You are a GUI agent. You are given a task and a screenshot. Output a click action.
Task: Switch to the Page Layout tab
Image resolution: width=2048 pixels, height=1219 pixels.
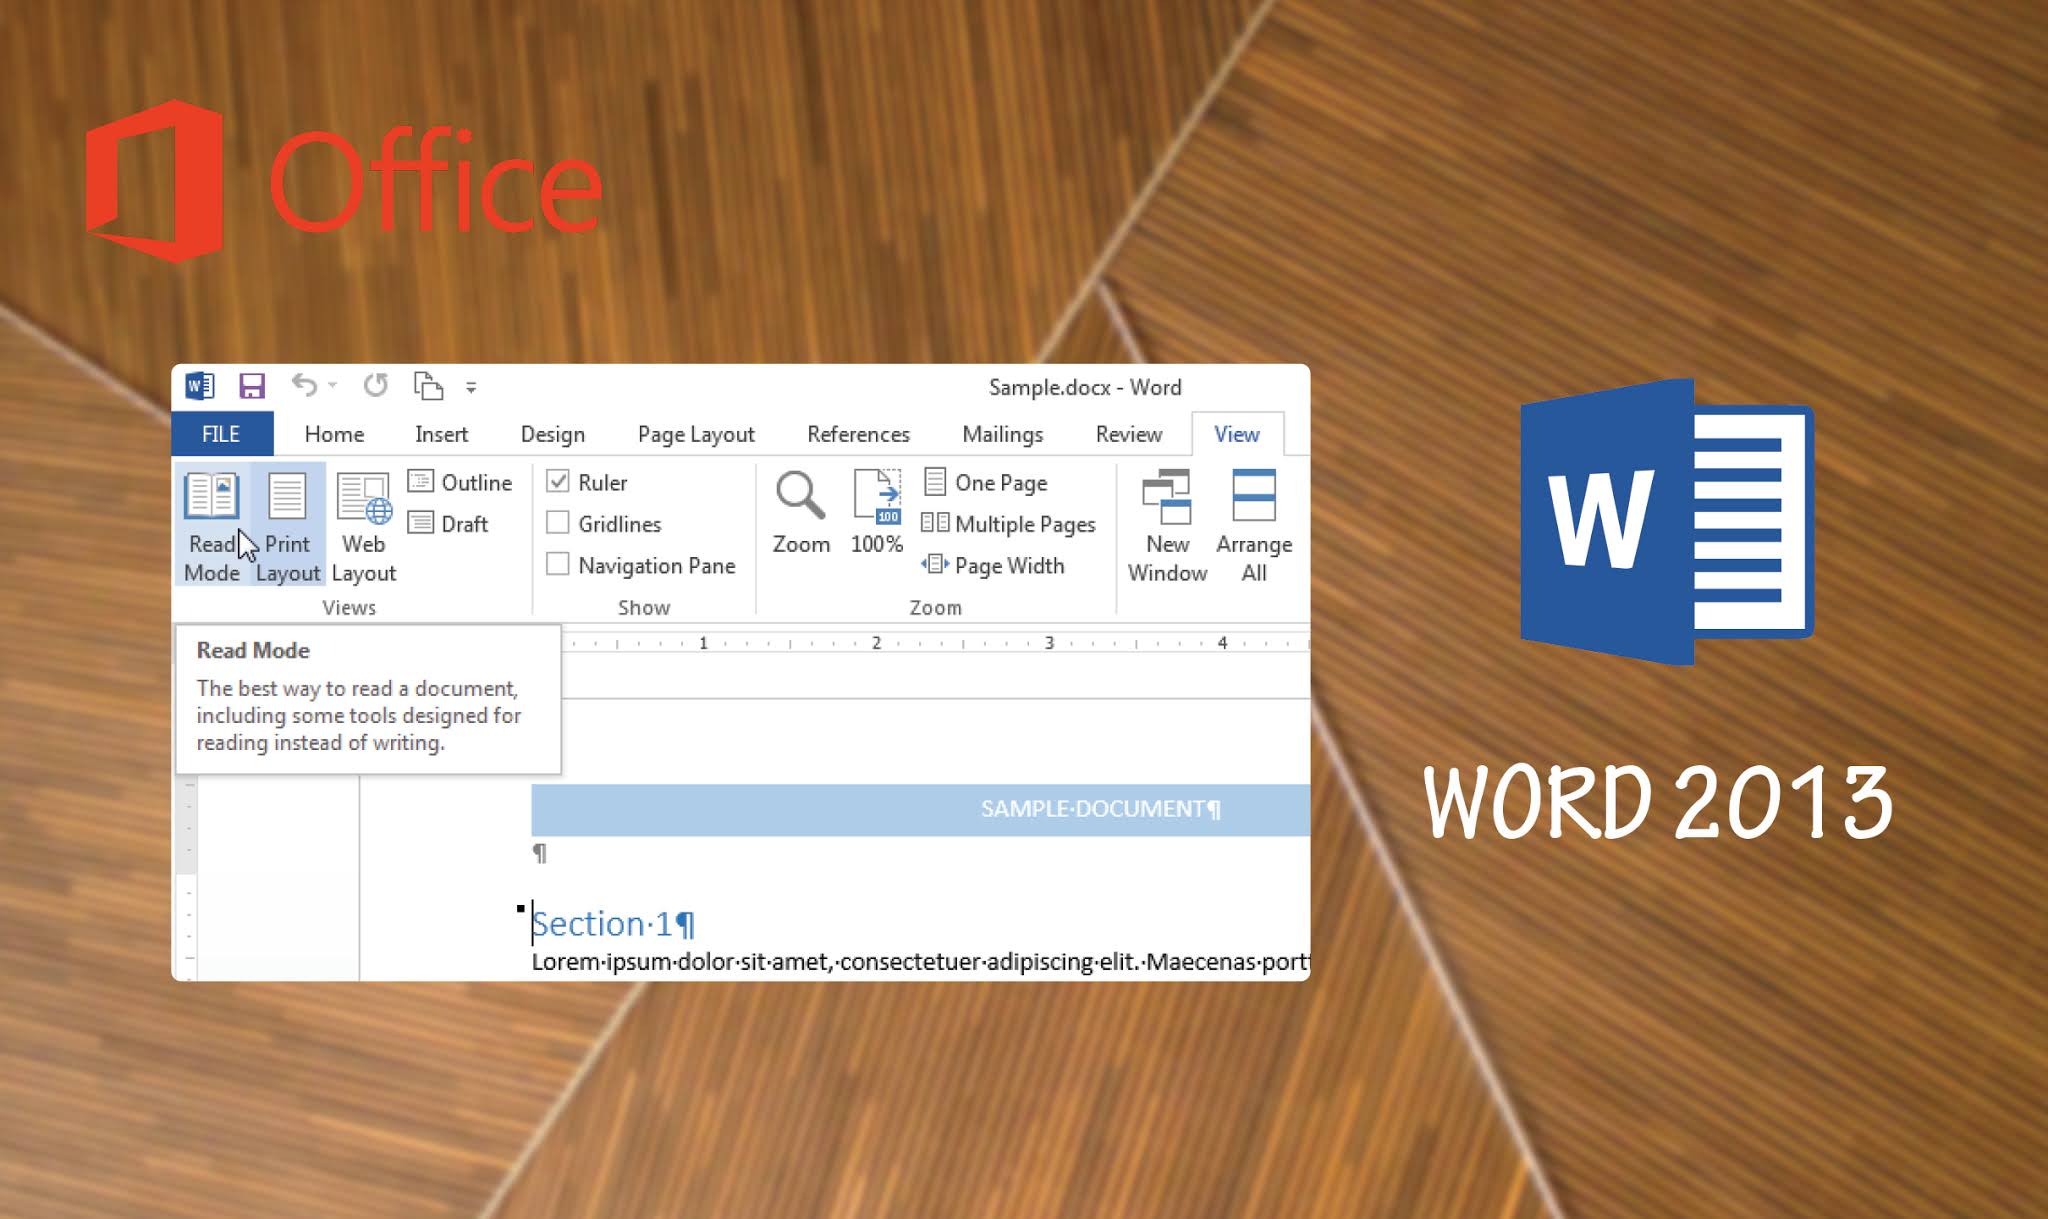(x=695, y=434)
